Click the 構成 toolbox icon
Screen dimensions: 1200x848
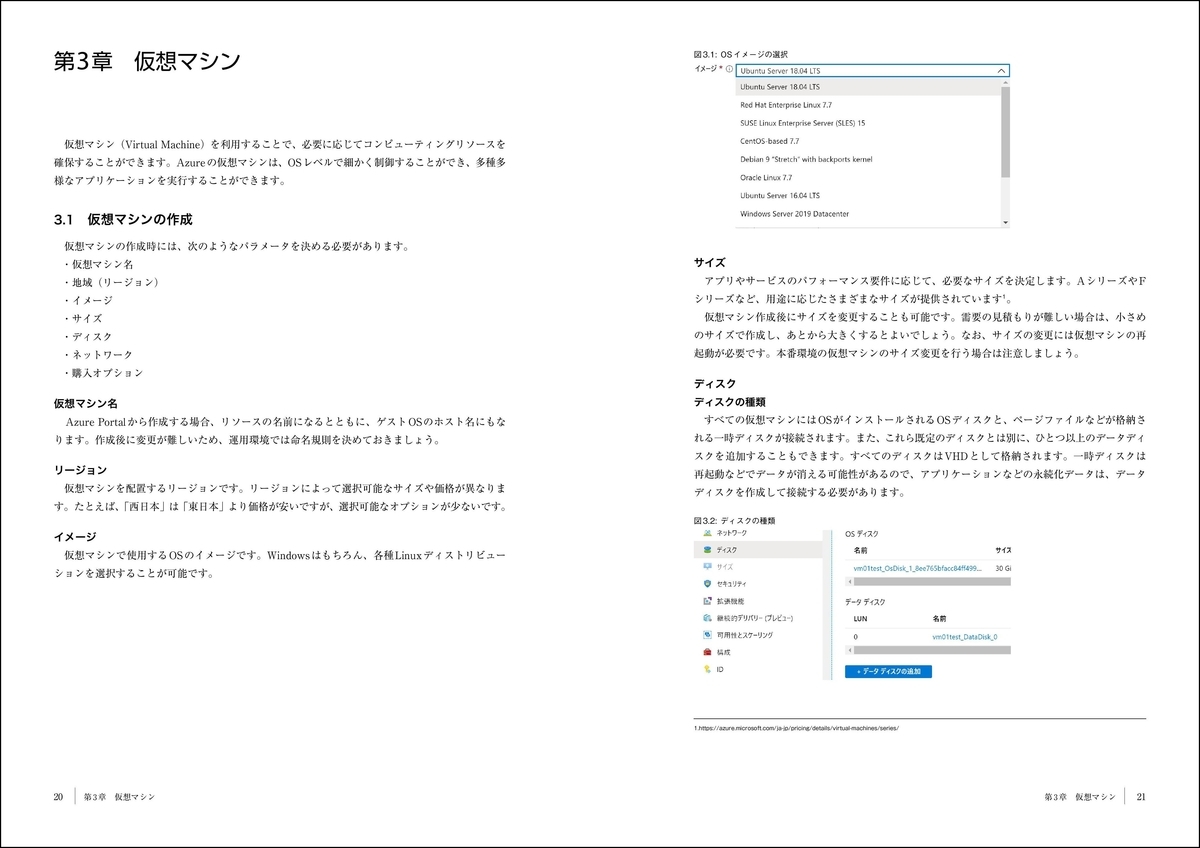click(707, 652)
